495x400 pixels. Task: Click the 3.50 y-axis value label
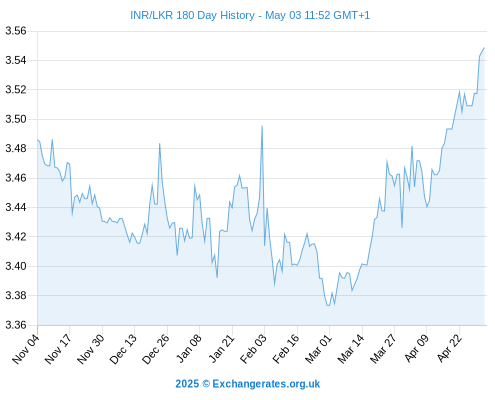point(16,119)
